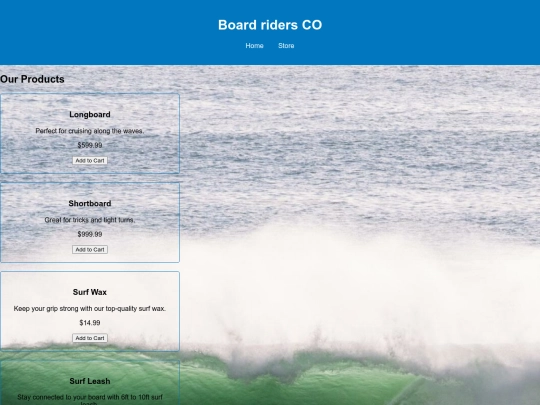Screen dimensions: 540x405
Task: Click 'Keep your grip strong' wax description
Action: point(90,309)
